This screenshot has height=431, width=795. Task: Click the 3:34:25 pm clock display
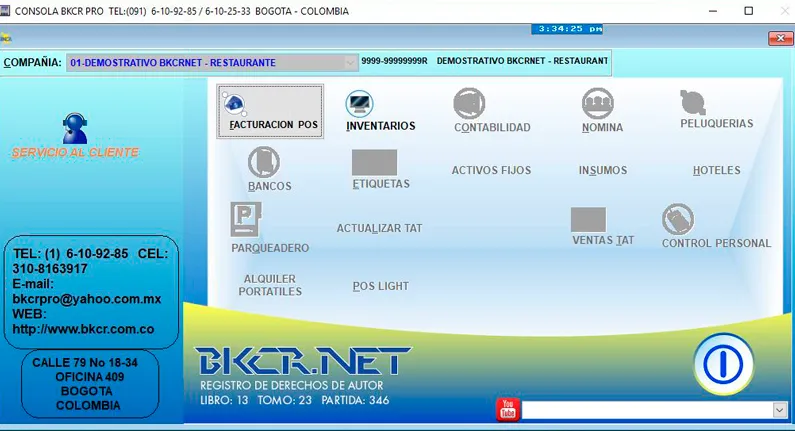[567, 29]
